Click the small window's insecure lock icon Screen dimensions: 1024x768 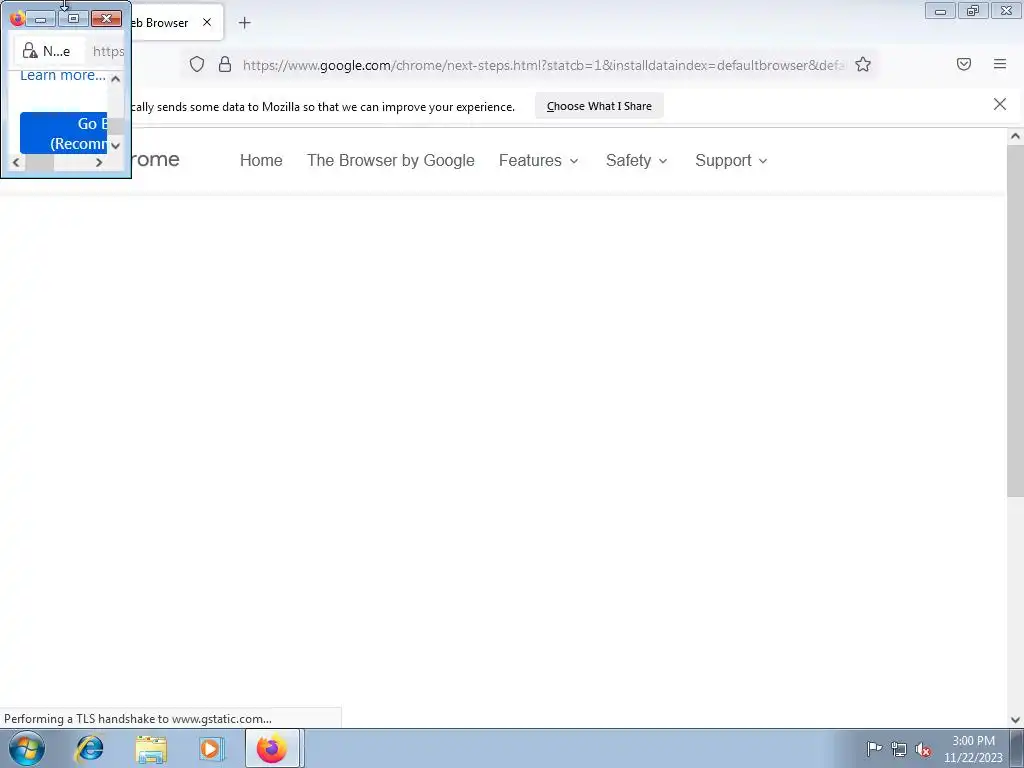coord(30,51)
